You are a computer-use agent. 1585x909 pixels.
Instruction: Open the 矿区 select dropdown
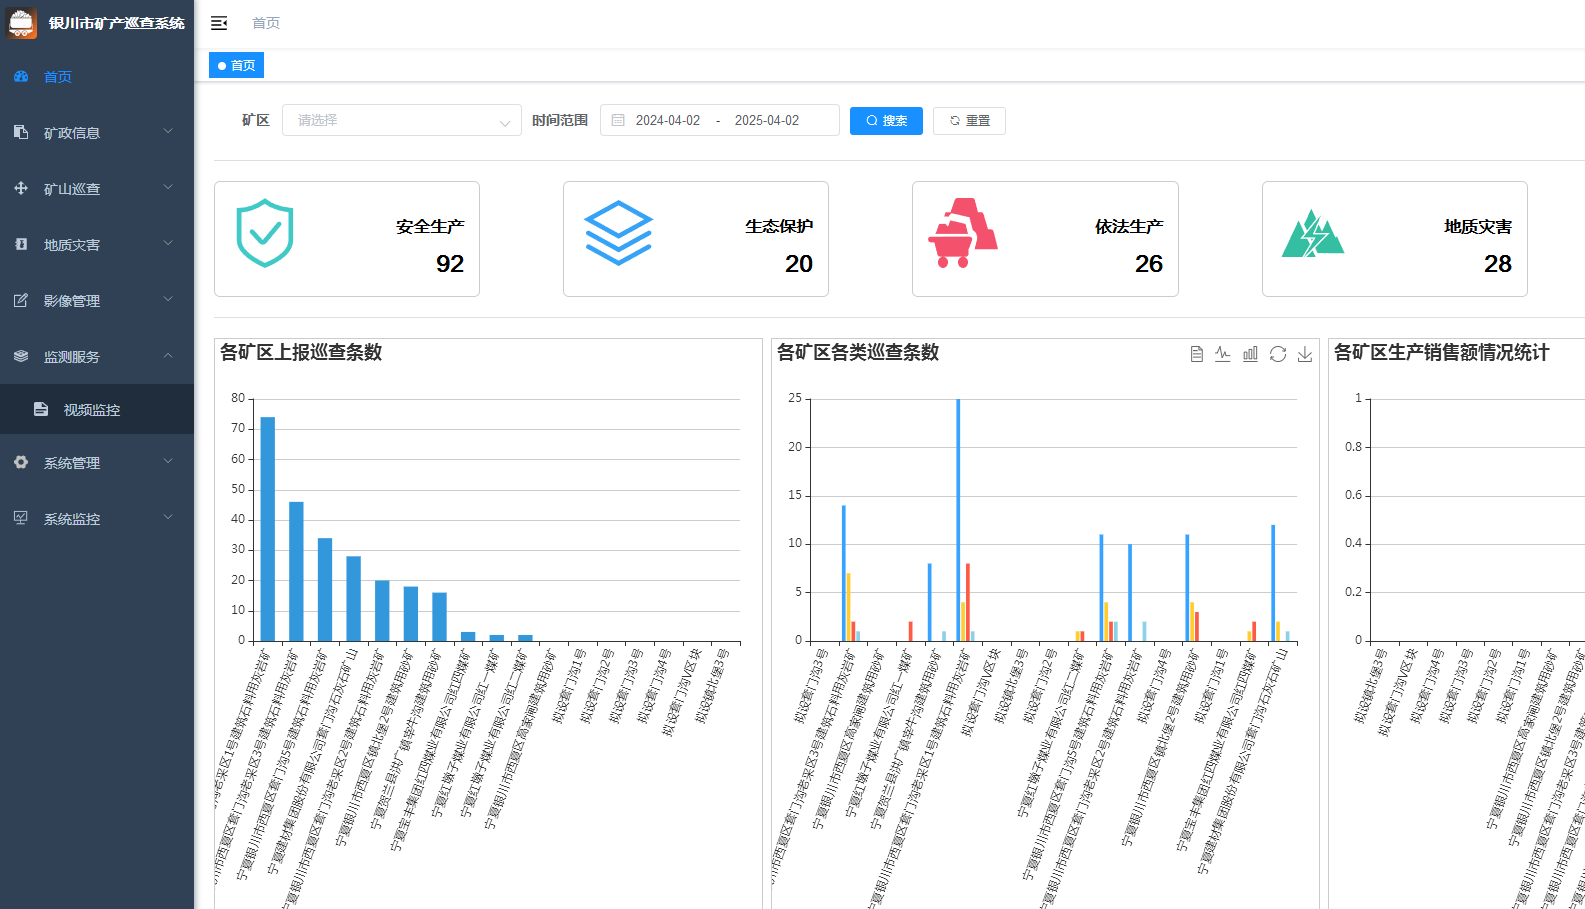[x=401, y=120]
